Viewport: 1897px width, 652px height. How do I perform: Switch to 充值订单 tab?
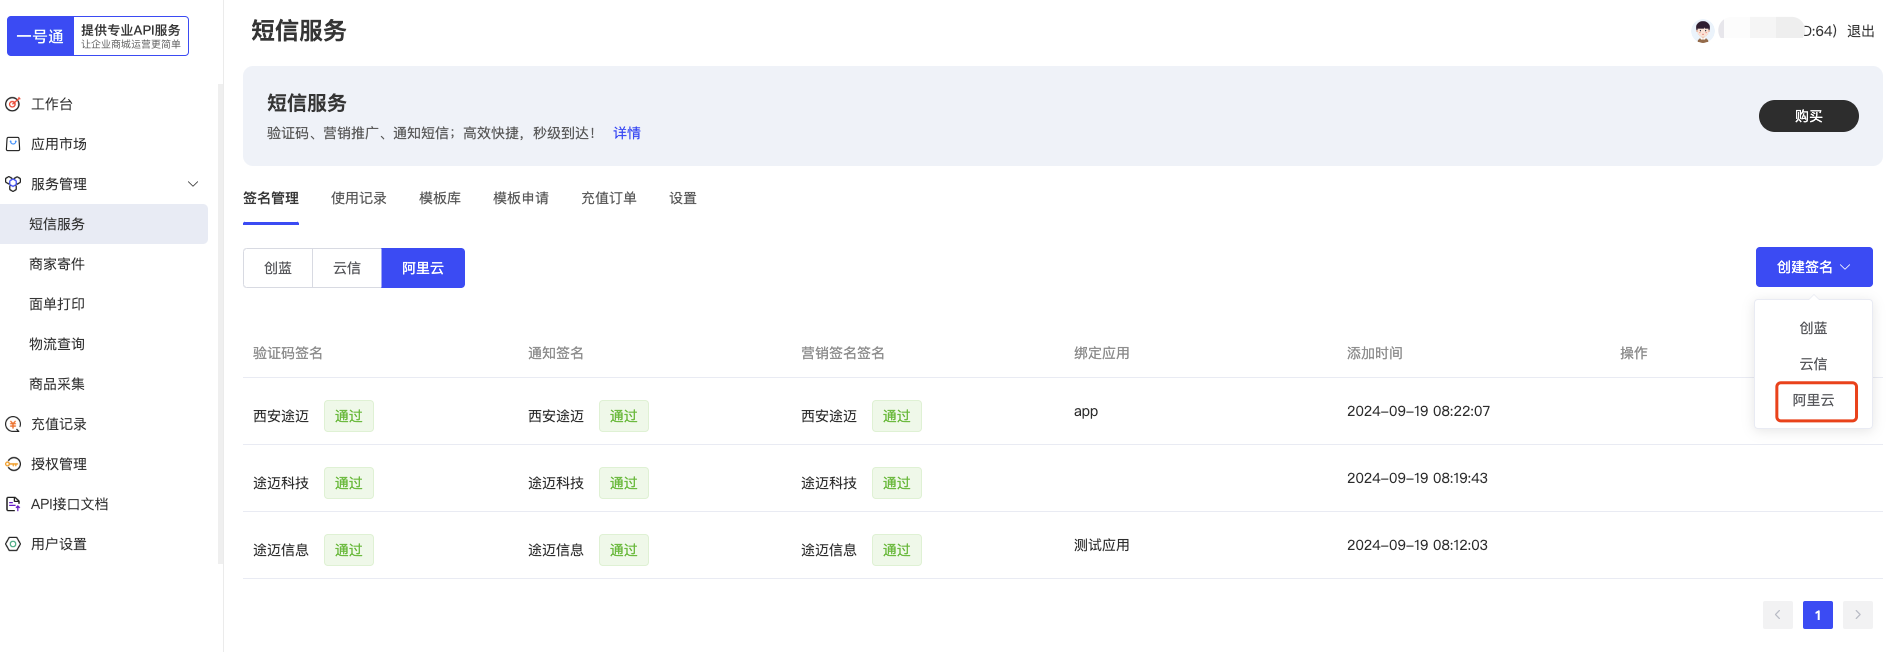pos(609,198)
